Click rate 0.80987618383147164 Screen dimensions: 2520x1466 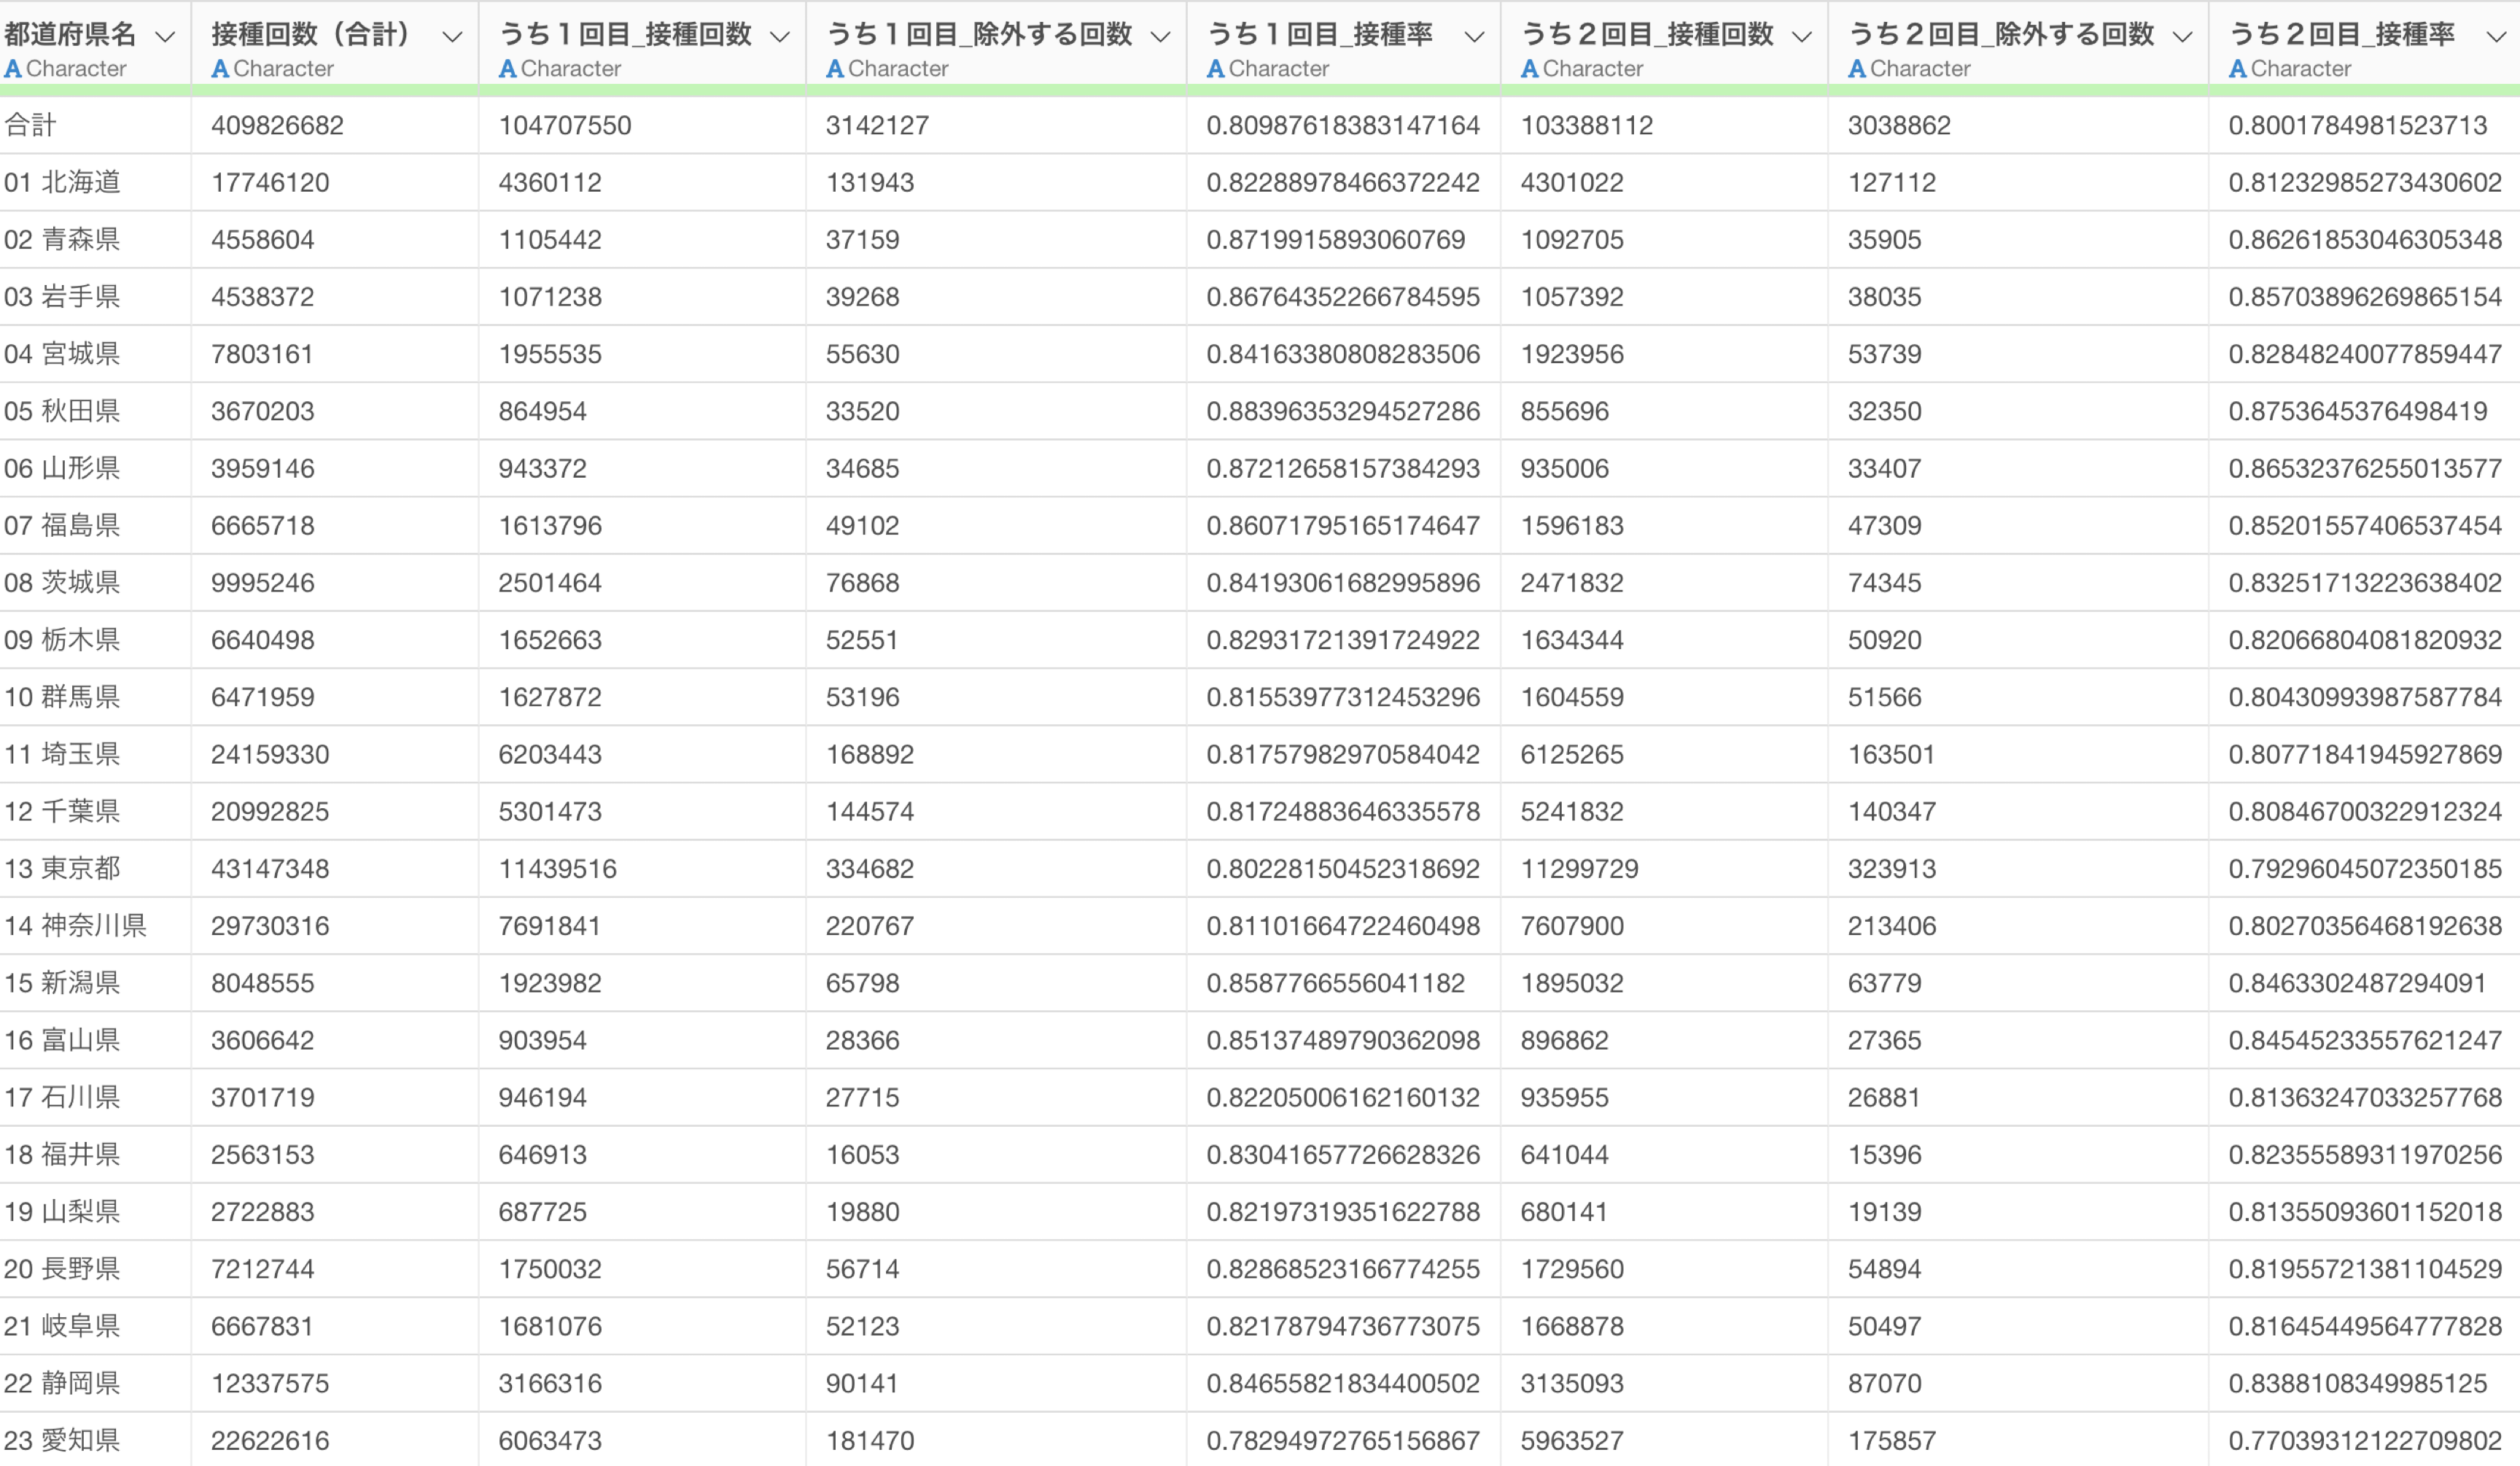point(1343,126)
